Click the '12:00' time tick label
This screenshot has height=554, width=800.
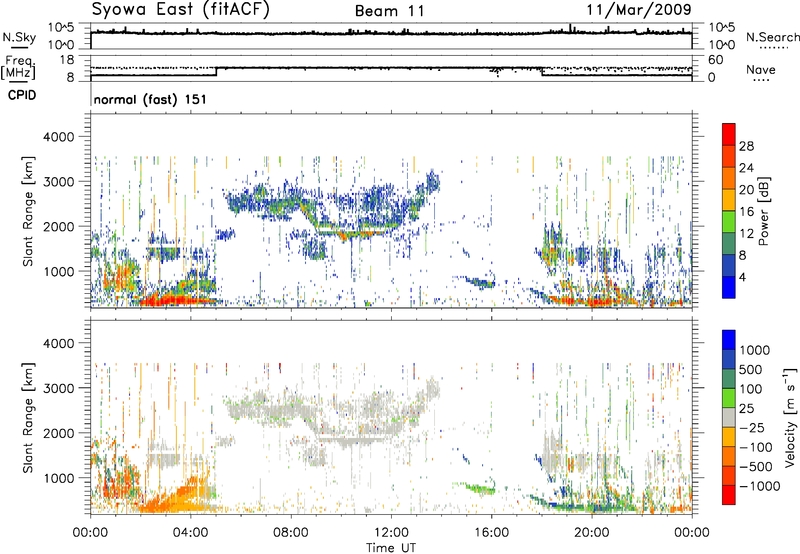pos(391,533)
